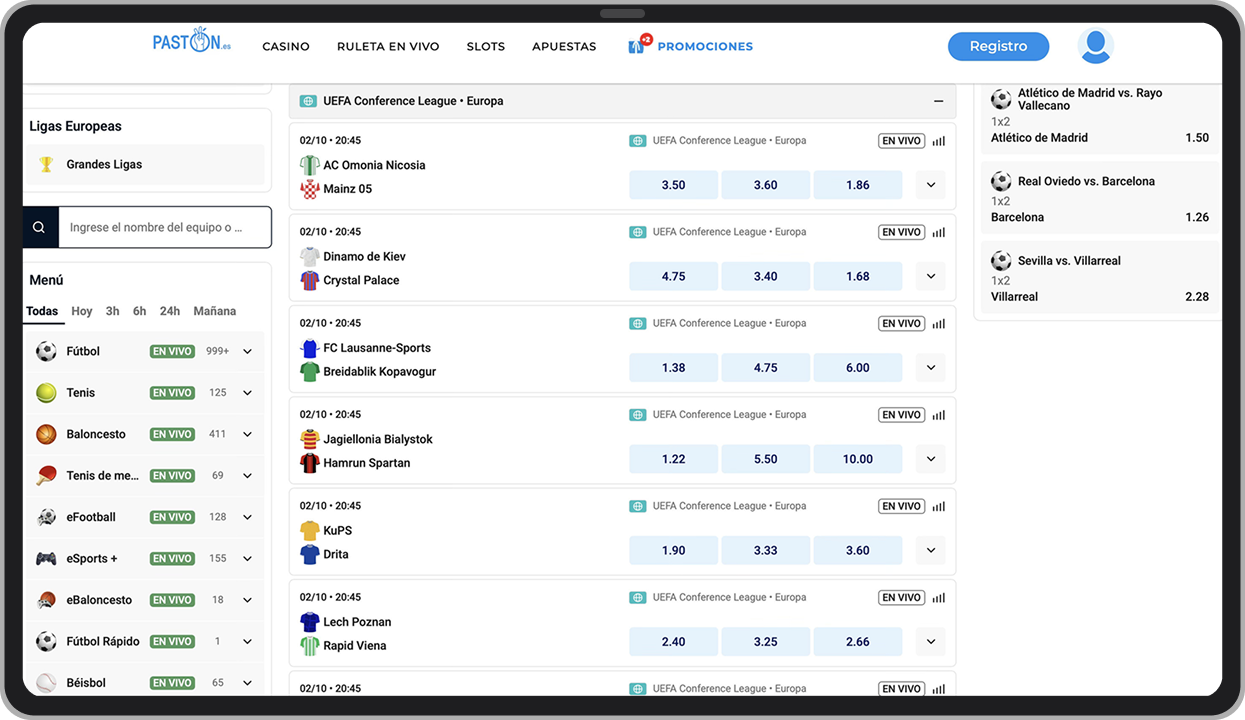This screenshot has width=1245, height=720.
Task: Click the Crystal Palace jersey icon
Action: click(310, 280)
